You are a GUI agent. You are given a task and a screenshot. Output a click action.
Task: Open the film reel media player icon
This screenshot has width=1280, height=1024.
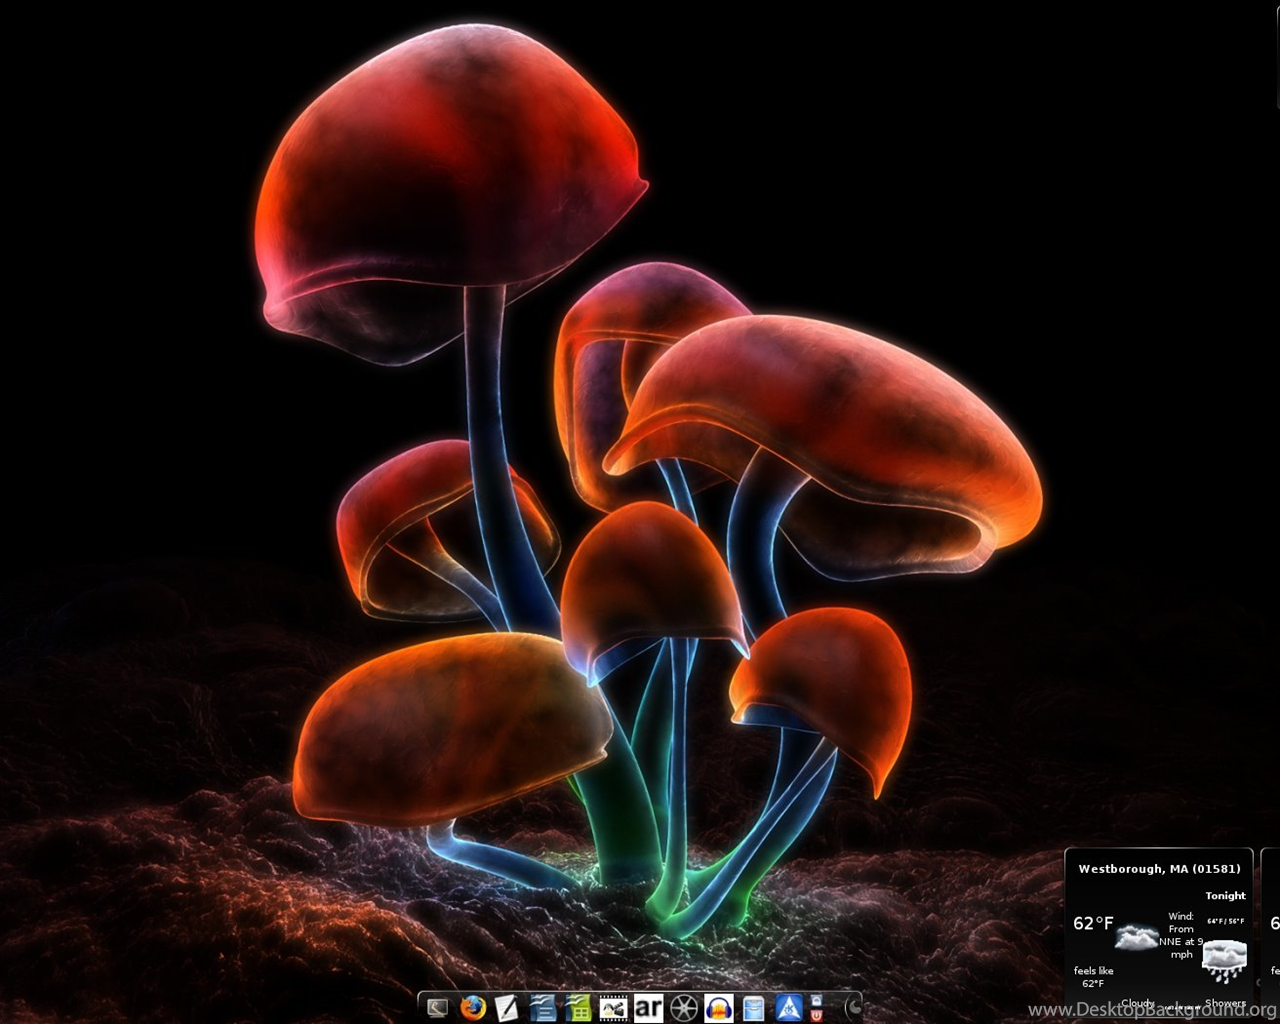(x=683, y=1007)
